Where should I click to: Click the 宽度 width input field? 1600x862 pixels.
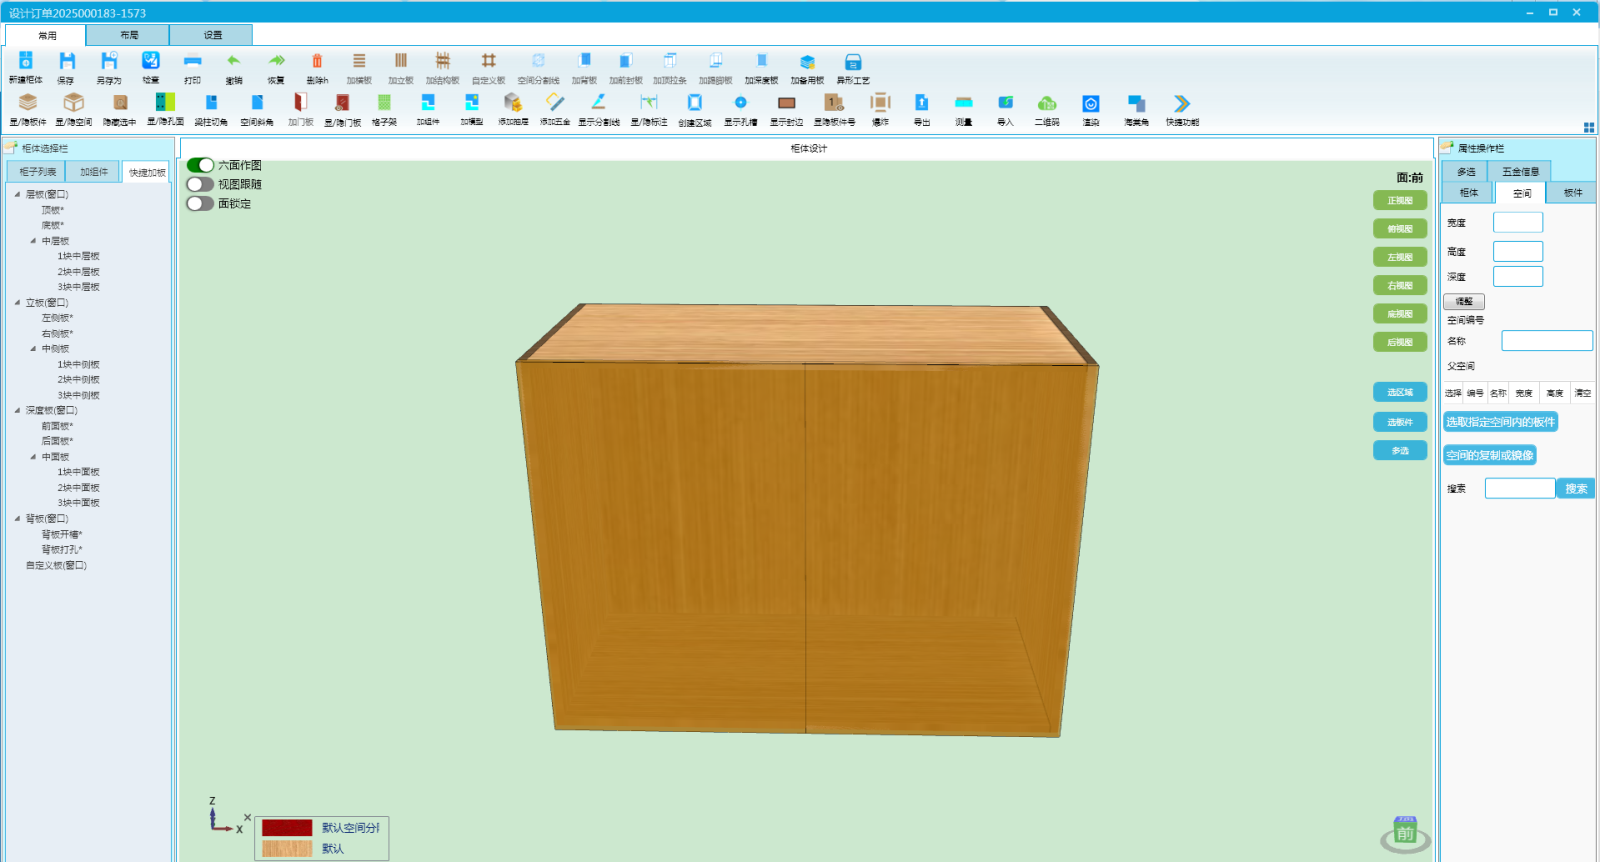(x=1518, y=222)
